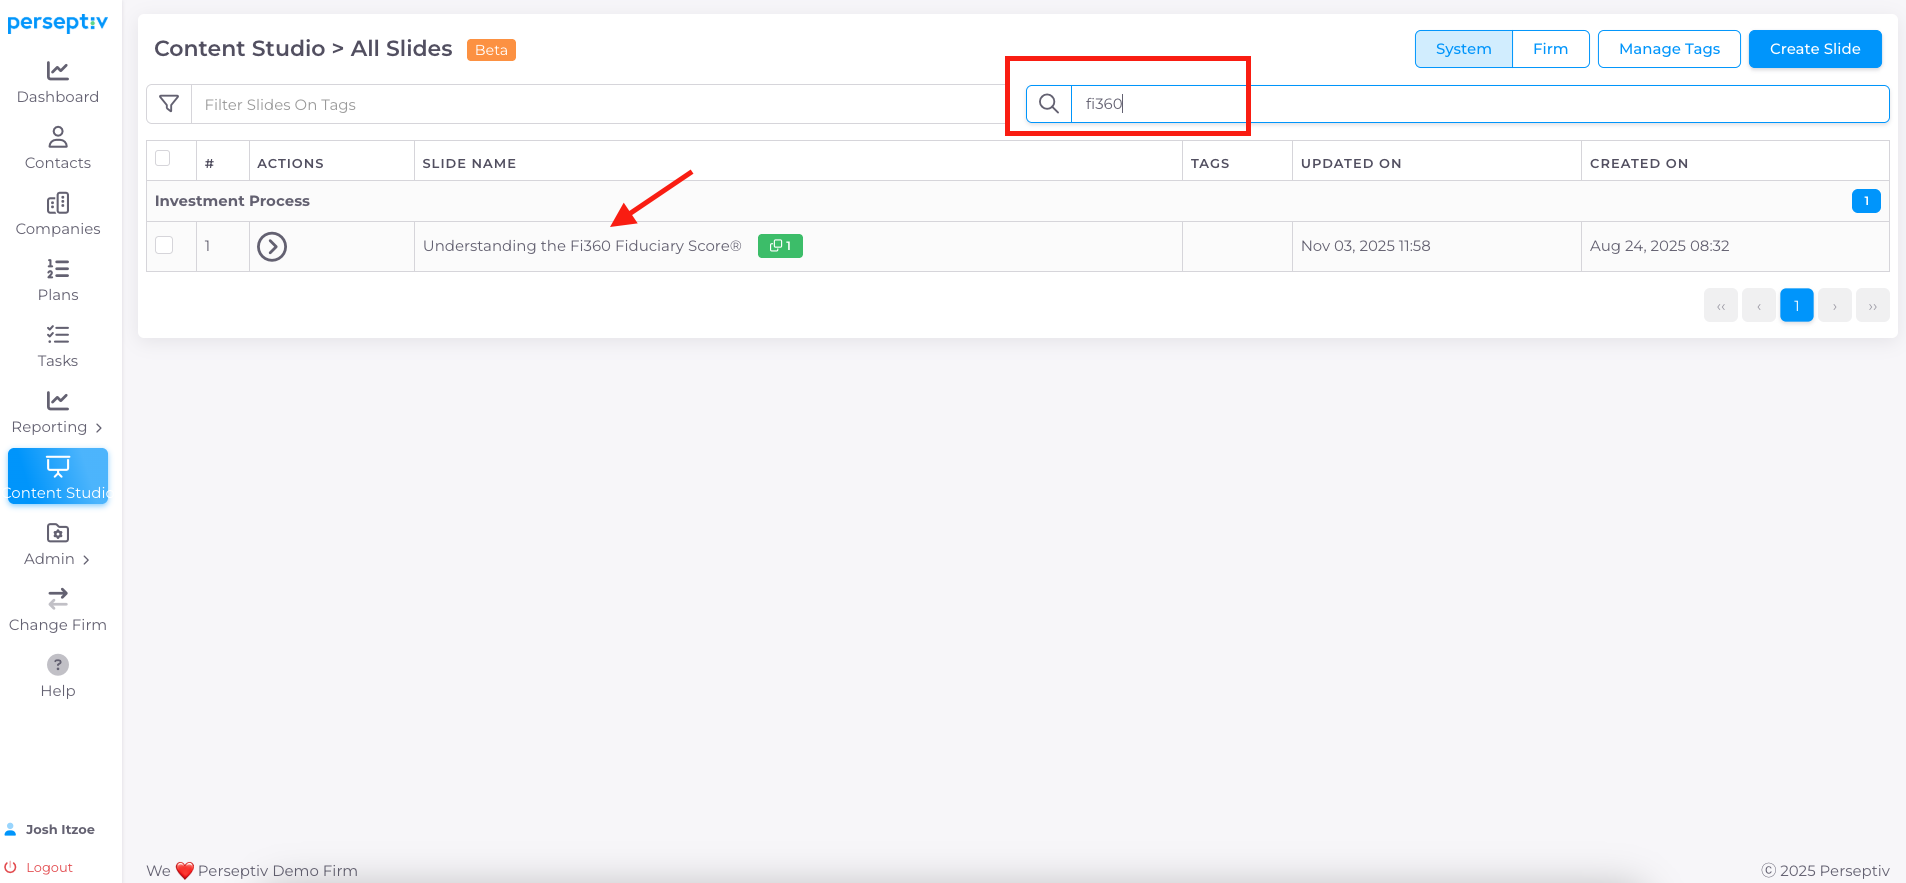Viewport: 1906px width, 883px height.
Task: Click the circled arrow action for row 1
Action: point(272,246)
